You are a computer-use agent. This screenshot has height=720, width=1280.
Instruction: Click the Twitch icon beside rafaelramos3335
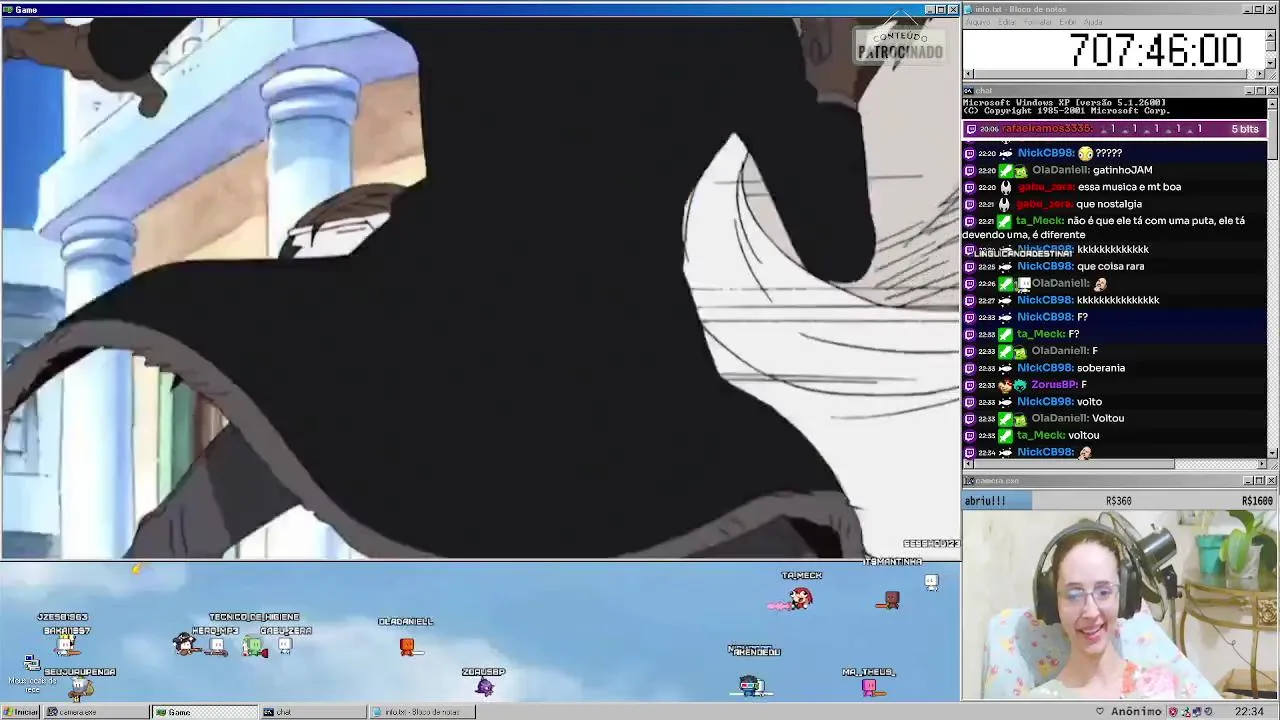pos(970,129)
